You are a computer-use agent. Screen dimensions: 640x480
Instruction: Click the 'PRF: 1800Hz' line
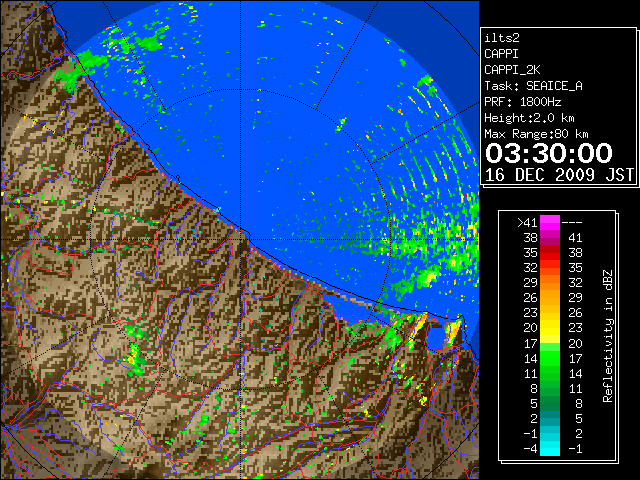coord(522,102)
